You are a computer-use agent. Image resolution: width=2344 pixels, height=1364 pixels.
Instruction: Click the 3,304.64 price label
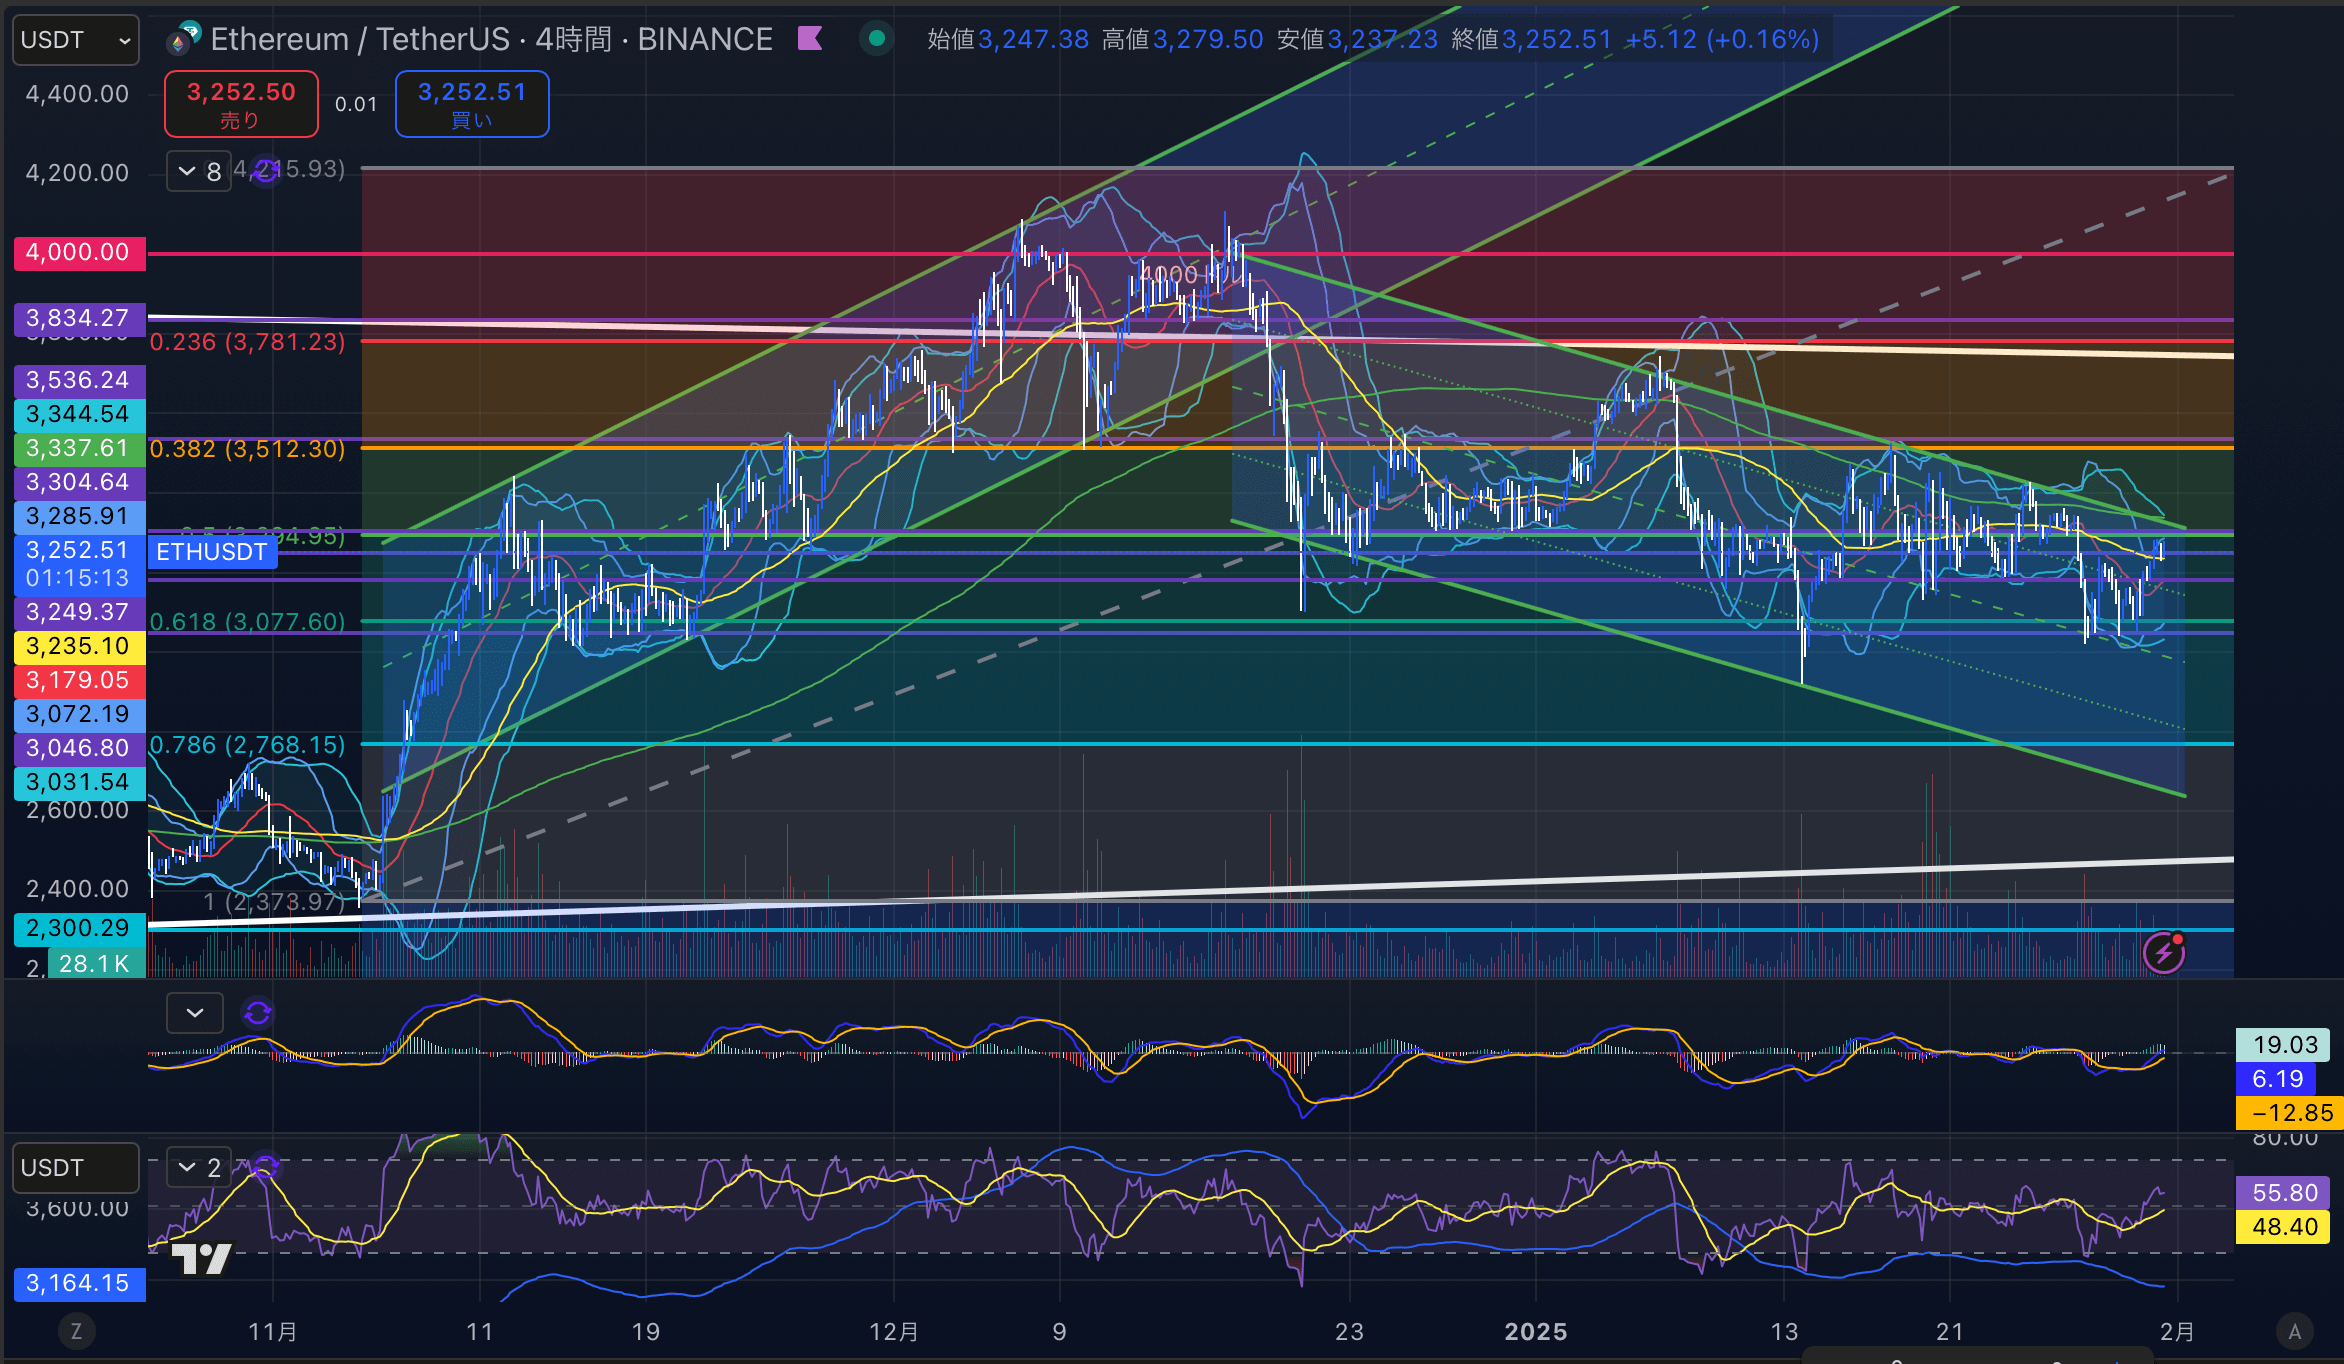click(79, 482)
